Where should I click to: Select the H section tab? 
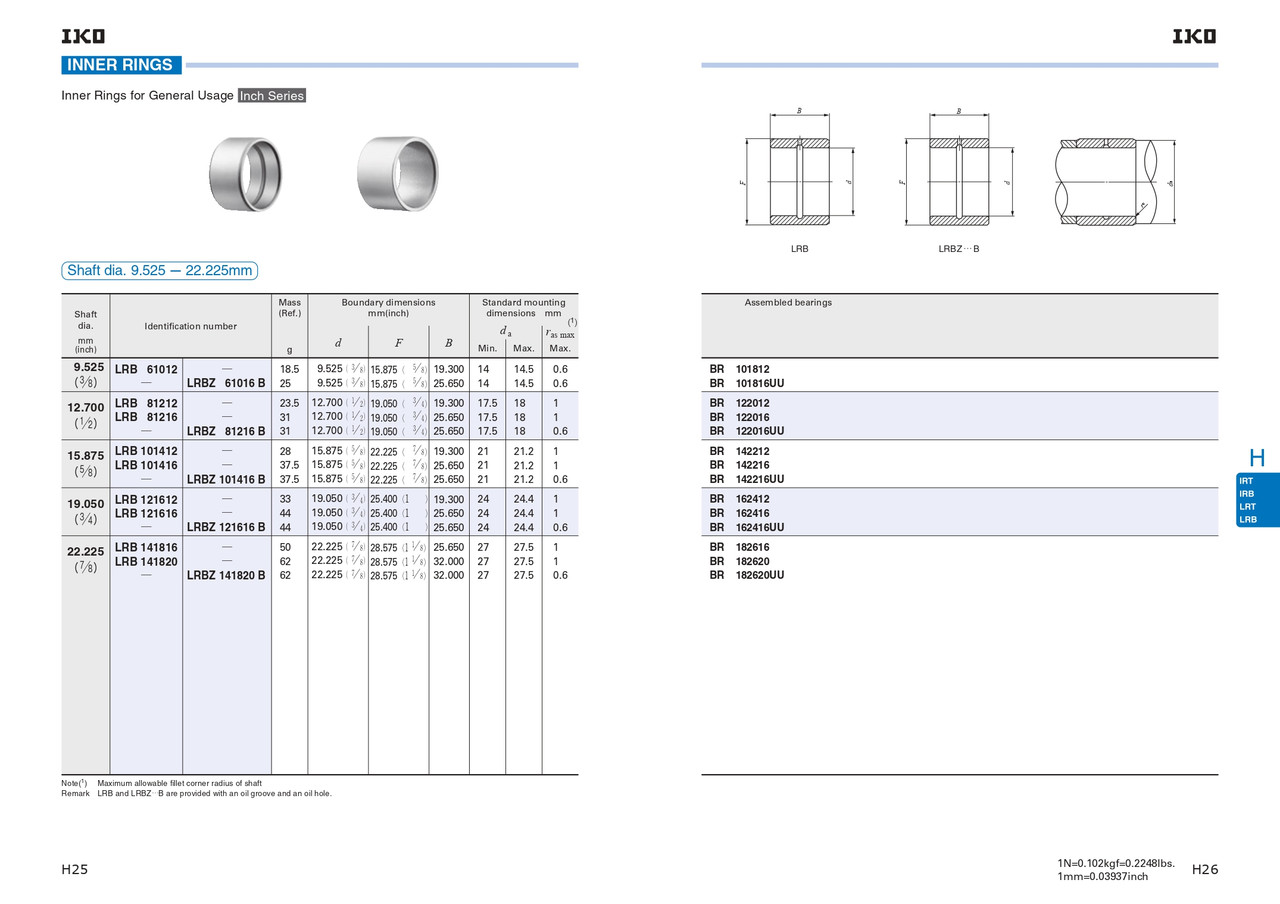(x=1257, y=458)
